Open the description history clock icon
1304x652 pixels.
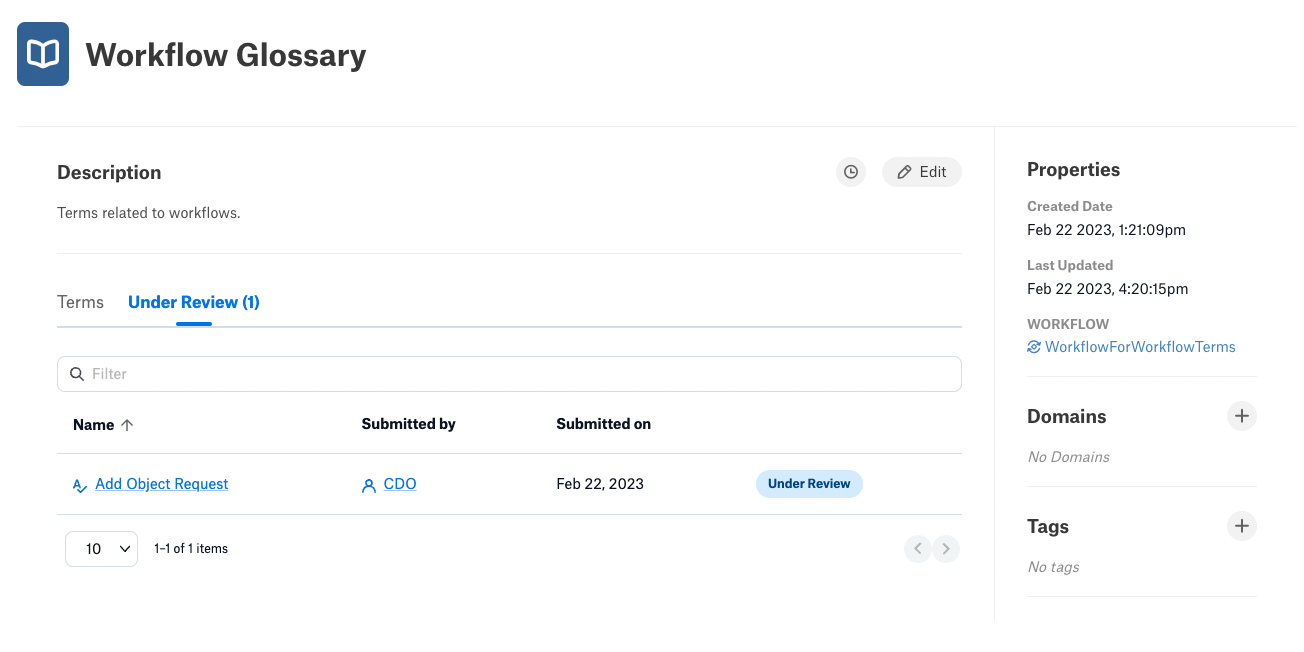point(851,172)
